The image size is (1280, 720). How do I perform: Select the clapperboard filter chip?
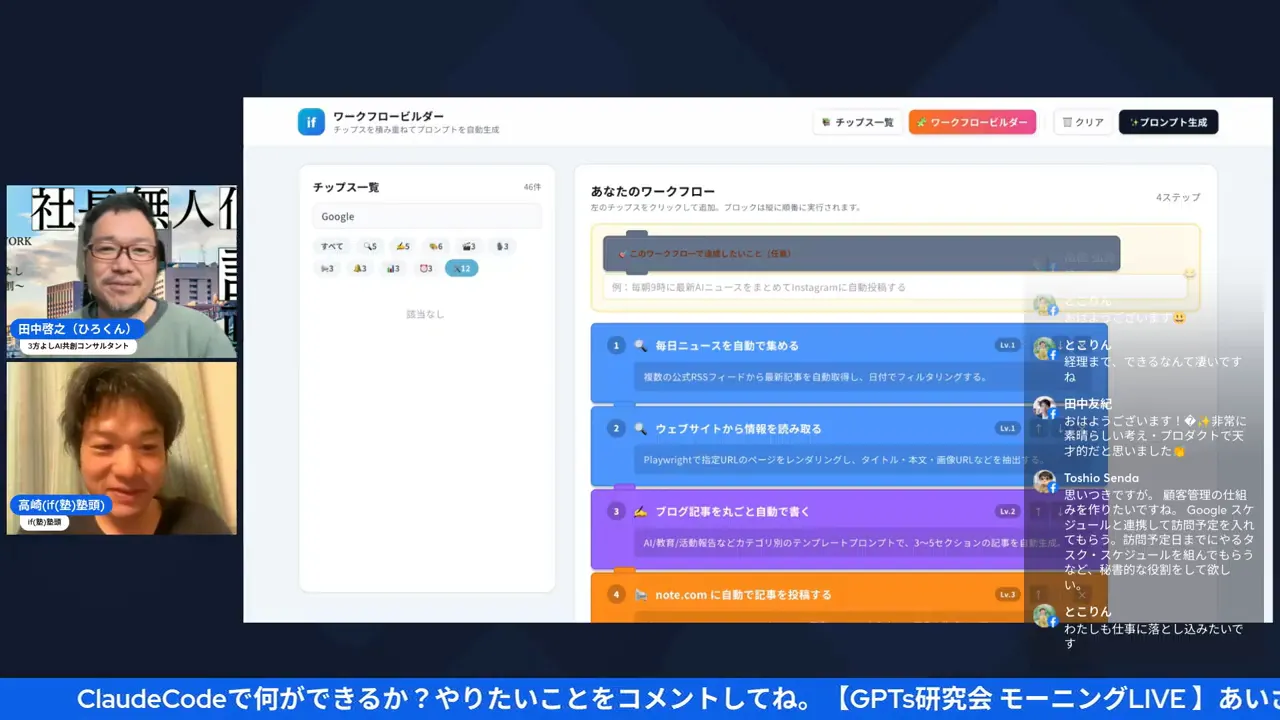coord(468,246)
